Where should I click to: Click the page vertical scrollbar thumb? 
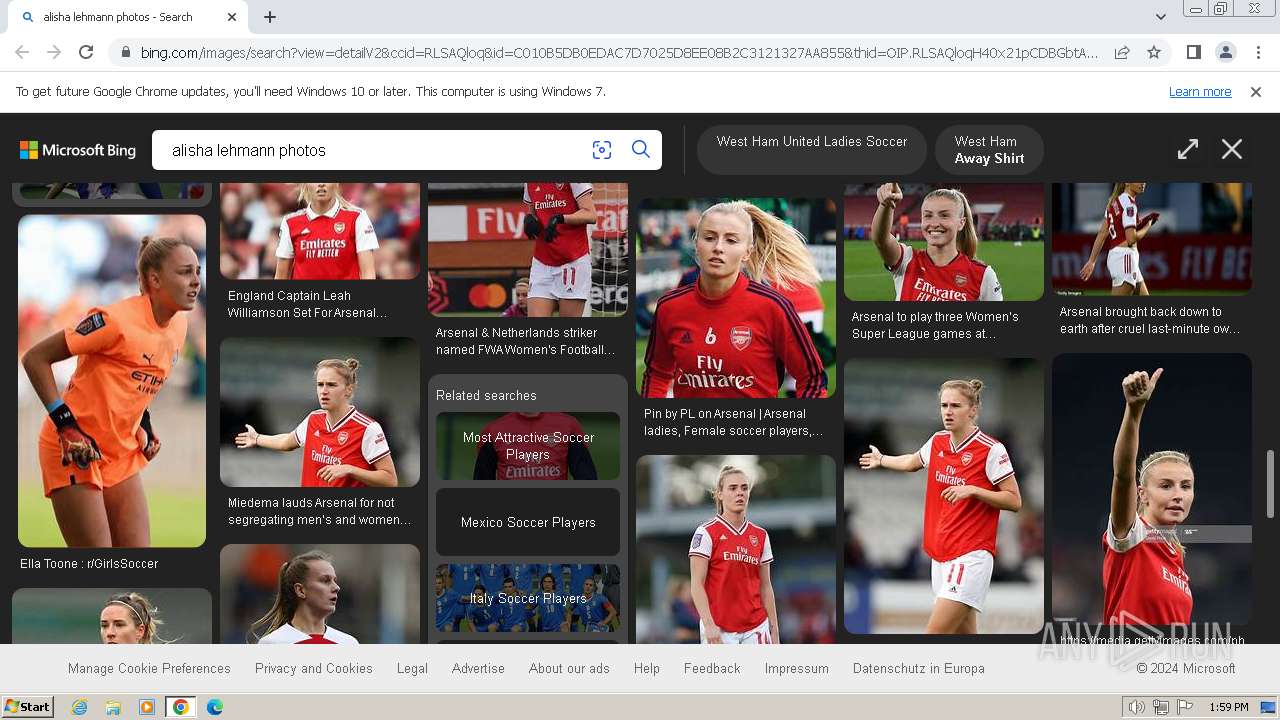point(1271,484)
